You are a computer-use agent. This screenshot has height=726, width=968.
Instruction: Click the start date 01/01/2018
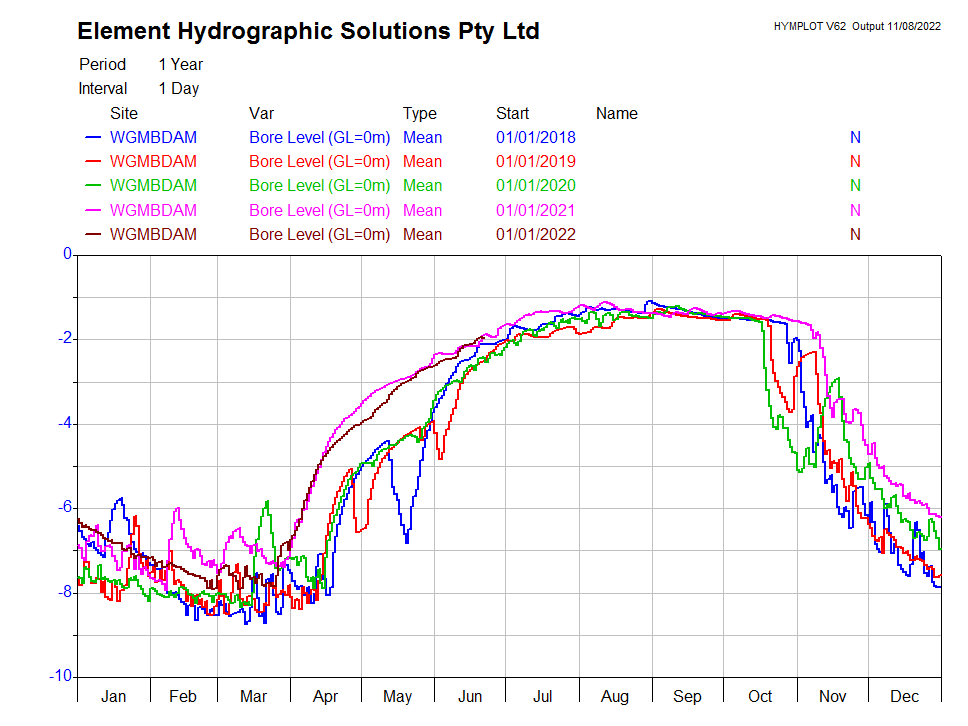pyautogui.click(x=536, y=138)
